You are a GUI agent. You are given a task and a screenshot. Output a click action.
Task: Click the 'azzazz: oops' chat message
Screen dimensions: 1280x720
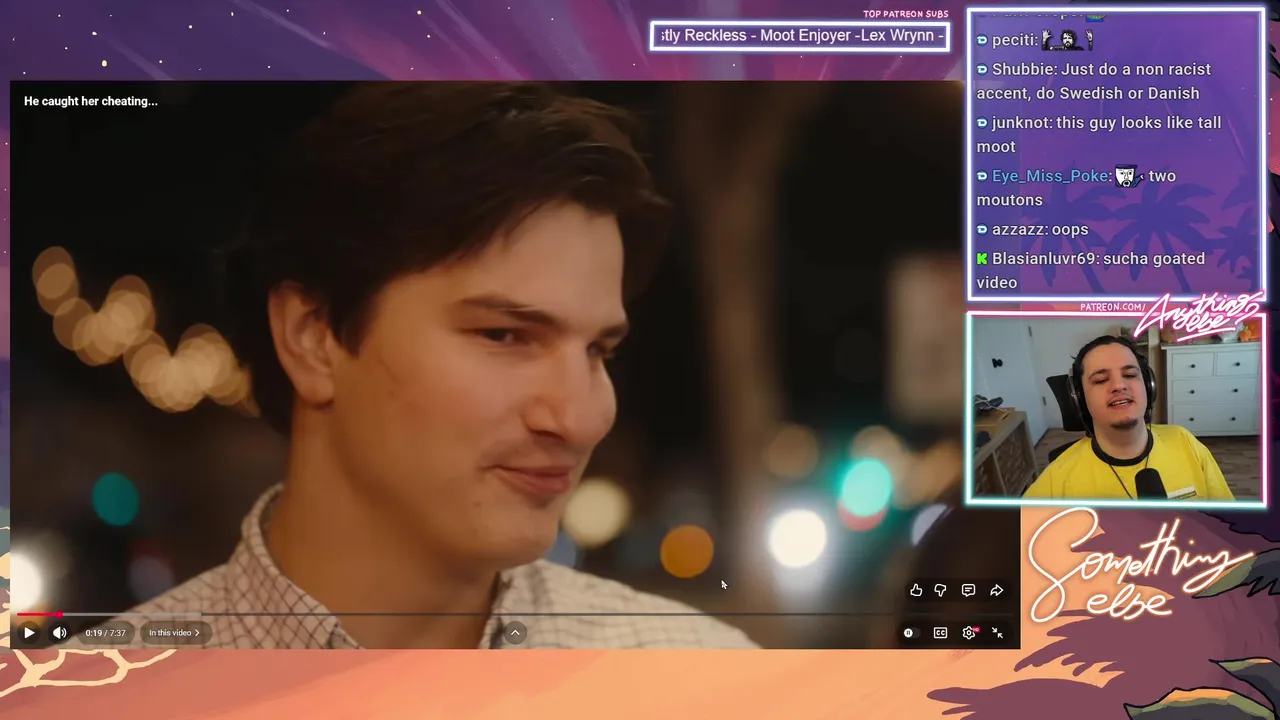(x=1032, y=230)
